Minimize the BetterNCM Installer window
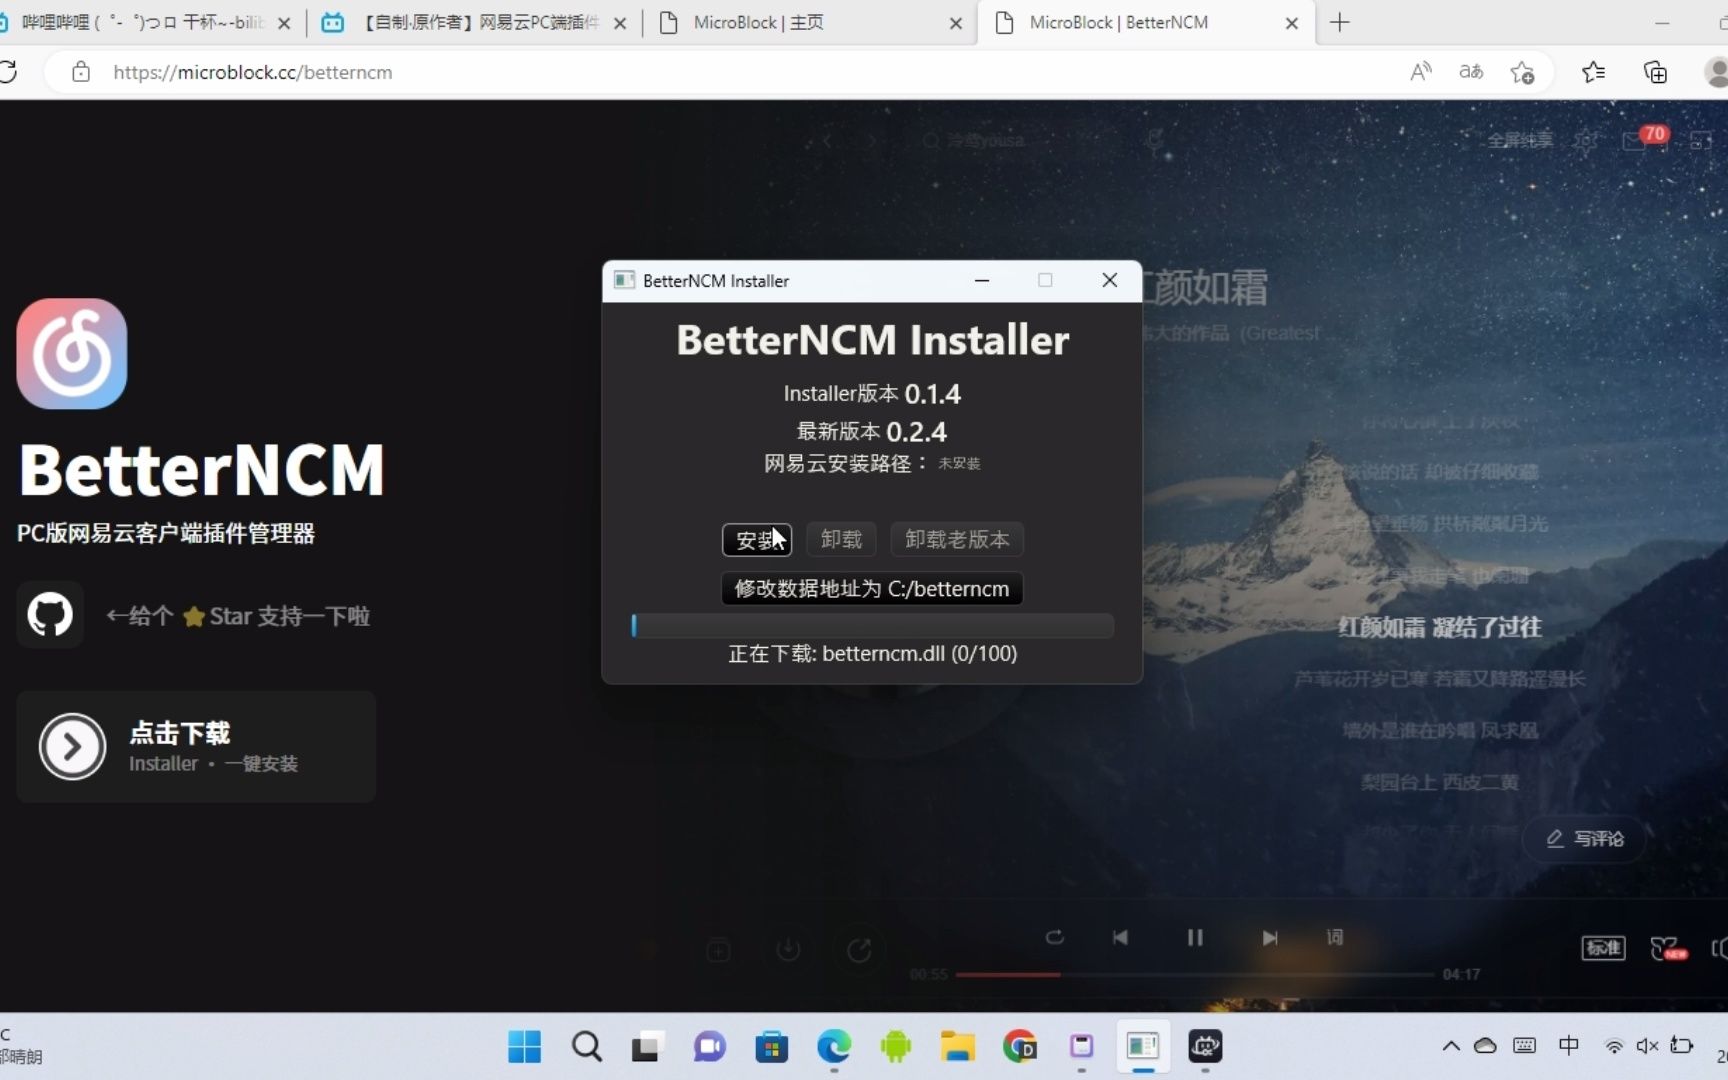The width and height of the screenshot is (1728, 1080). click(x=982, y=281)
